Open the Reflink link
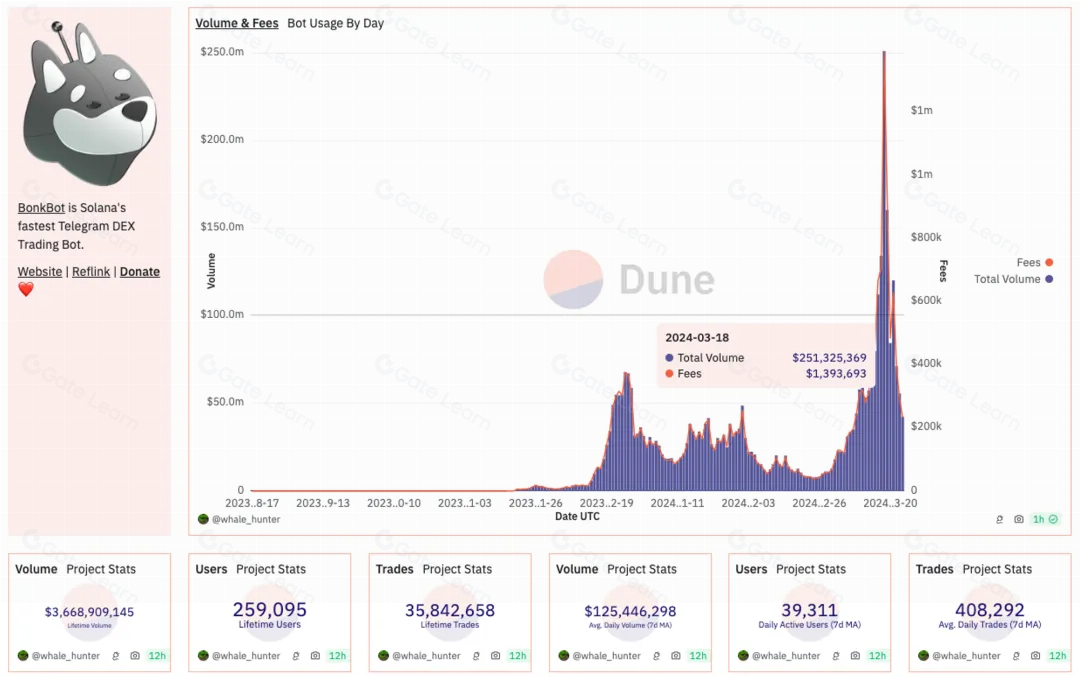Viewport: 1080px width, 677px height. [x=91, y=272]
